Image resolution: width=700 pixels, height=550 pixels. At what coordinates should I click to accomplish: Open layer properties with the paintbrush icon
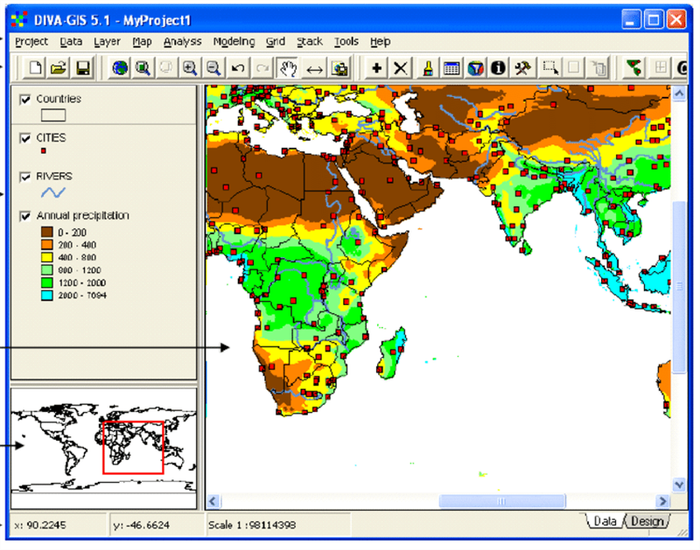[x=428, y=68]
